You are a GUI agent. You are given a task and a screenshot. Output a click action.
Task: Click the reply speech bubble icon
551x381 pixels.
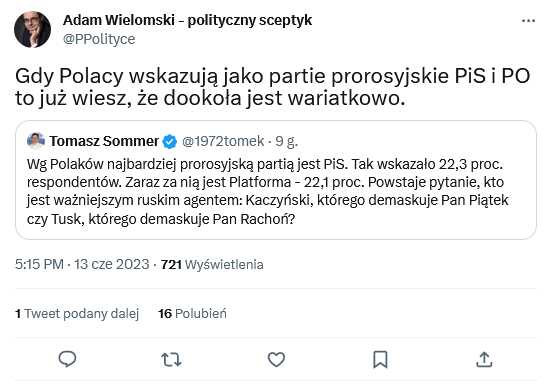[67, 359]
